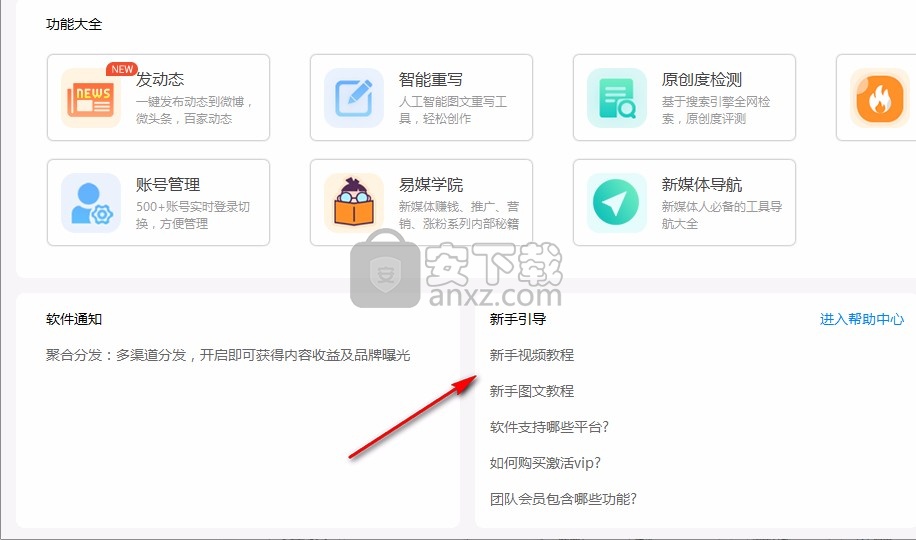This screenshot has width=916, height=540.
Task: Open 如何购买激活vip? help entry
Action: pos(545,463)
